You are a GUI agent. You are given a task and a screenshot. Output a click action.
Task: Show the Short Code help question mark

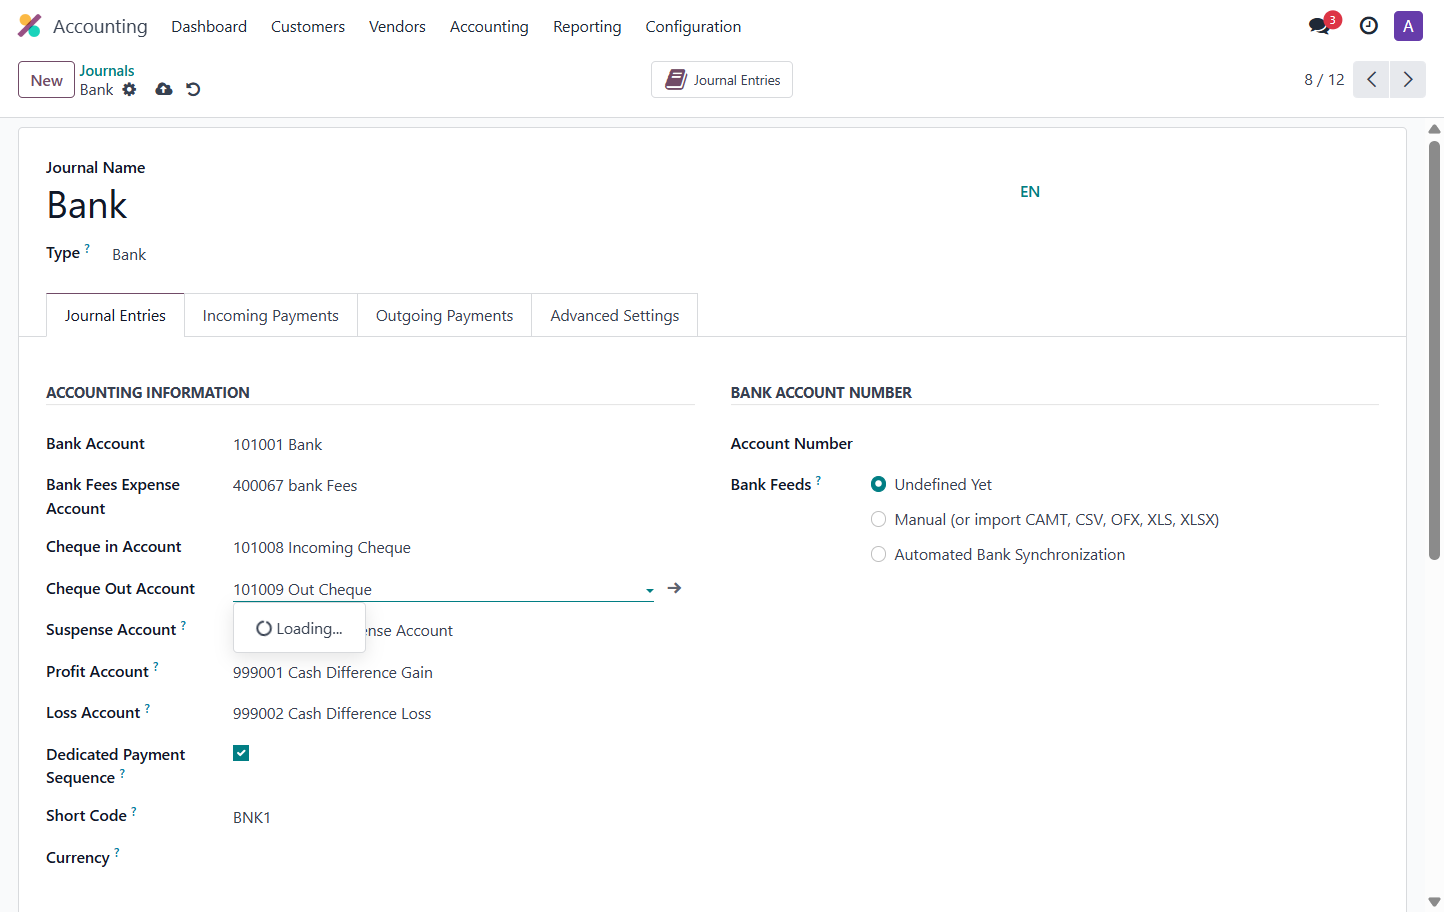tap(134, 811)
